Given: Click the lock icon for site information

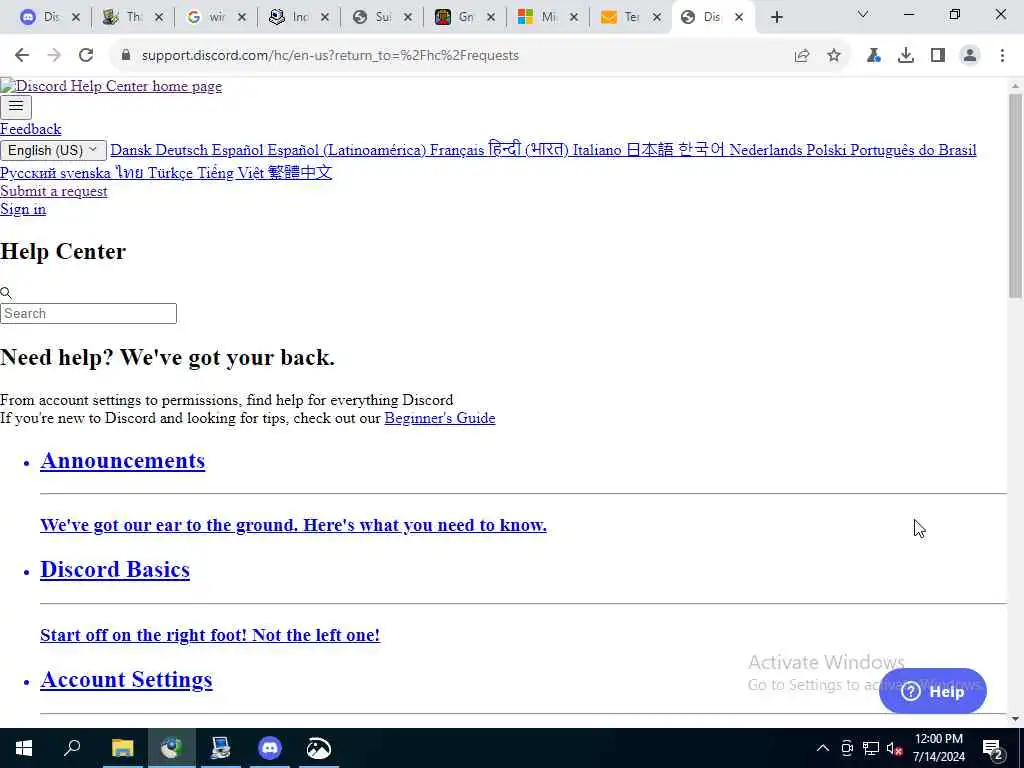Looking at the screenshot, I should [x=126, y=56].
